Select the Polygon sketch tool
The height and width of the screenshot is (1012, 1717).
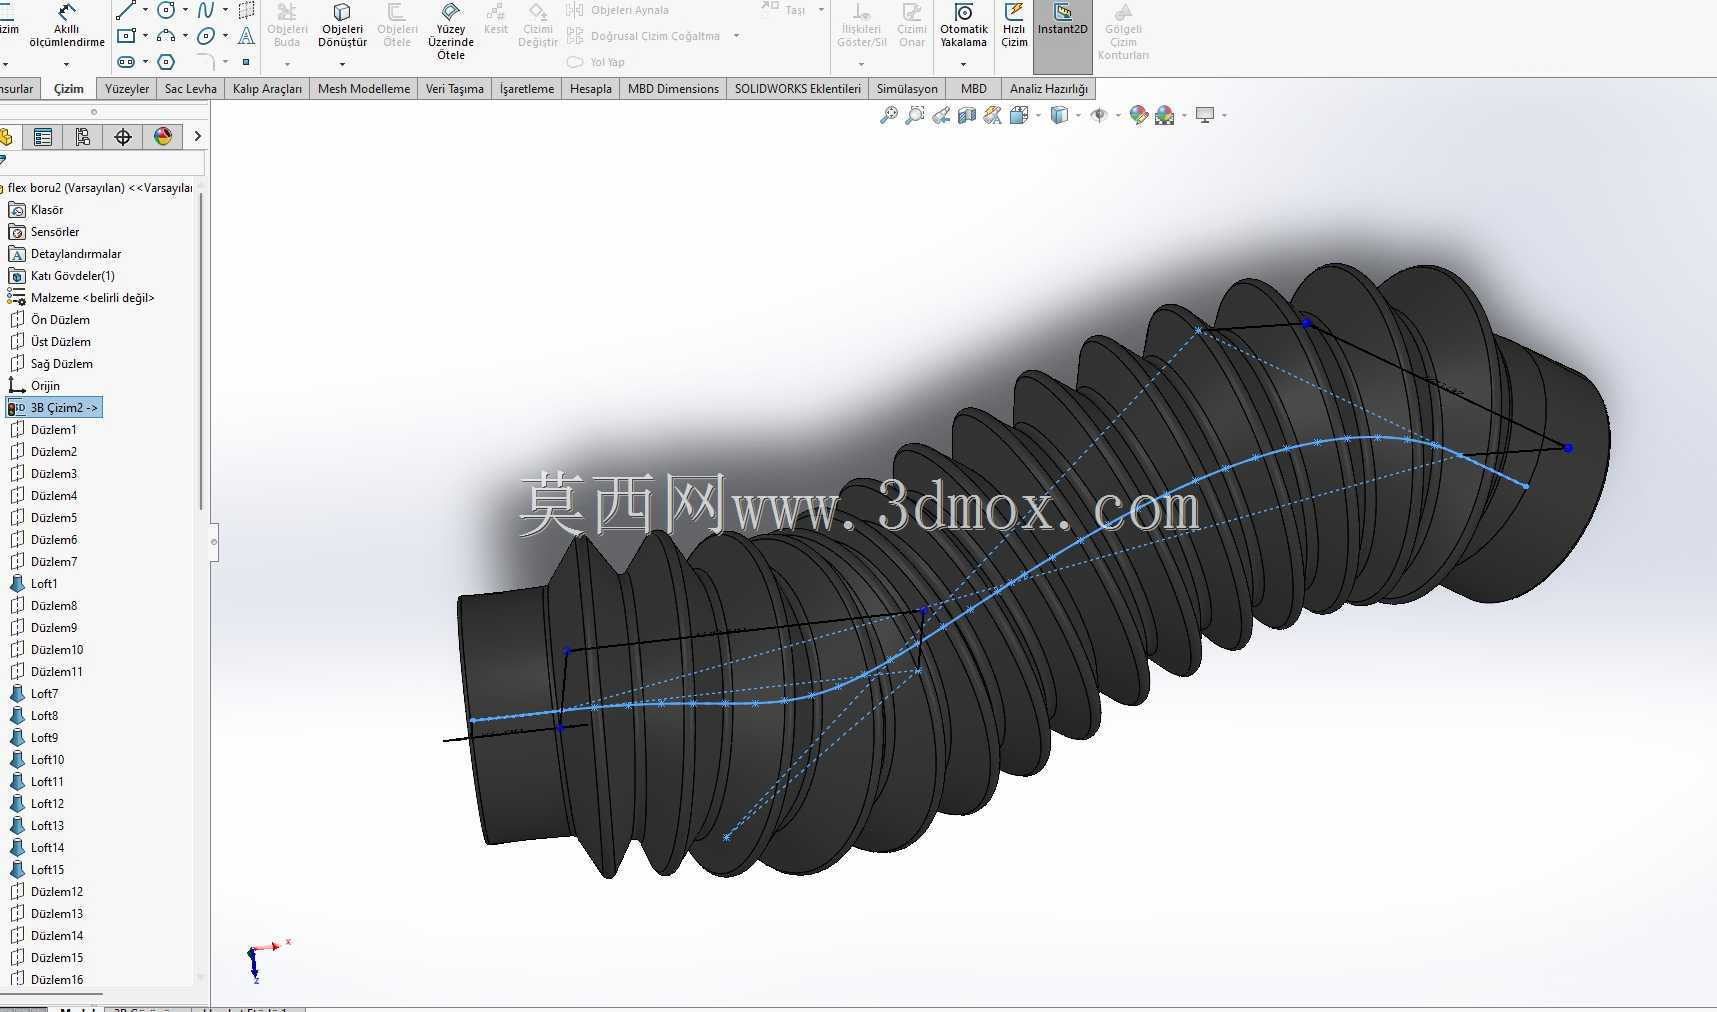click(x=166, y=62)
